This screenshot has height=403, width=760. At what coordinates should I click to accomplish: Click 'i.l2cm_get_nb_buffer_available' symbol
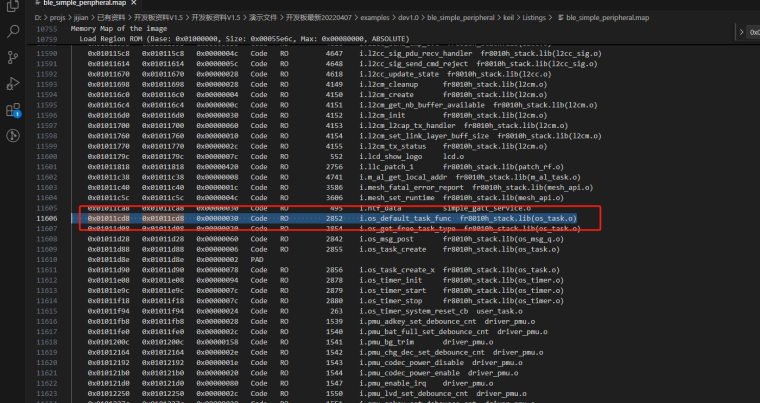pos(422,105)
